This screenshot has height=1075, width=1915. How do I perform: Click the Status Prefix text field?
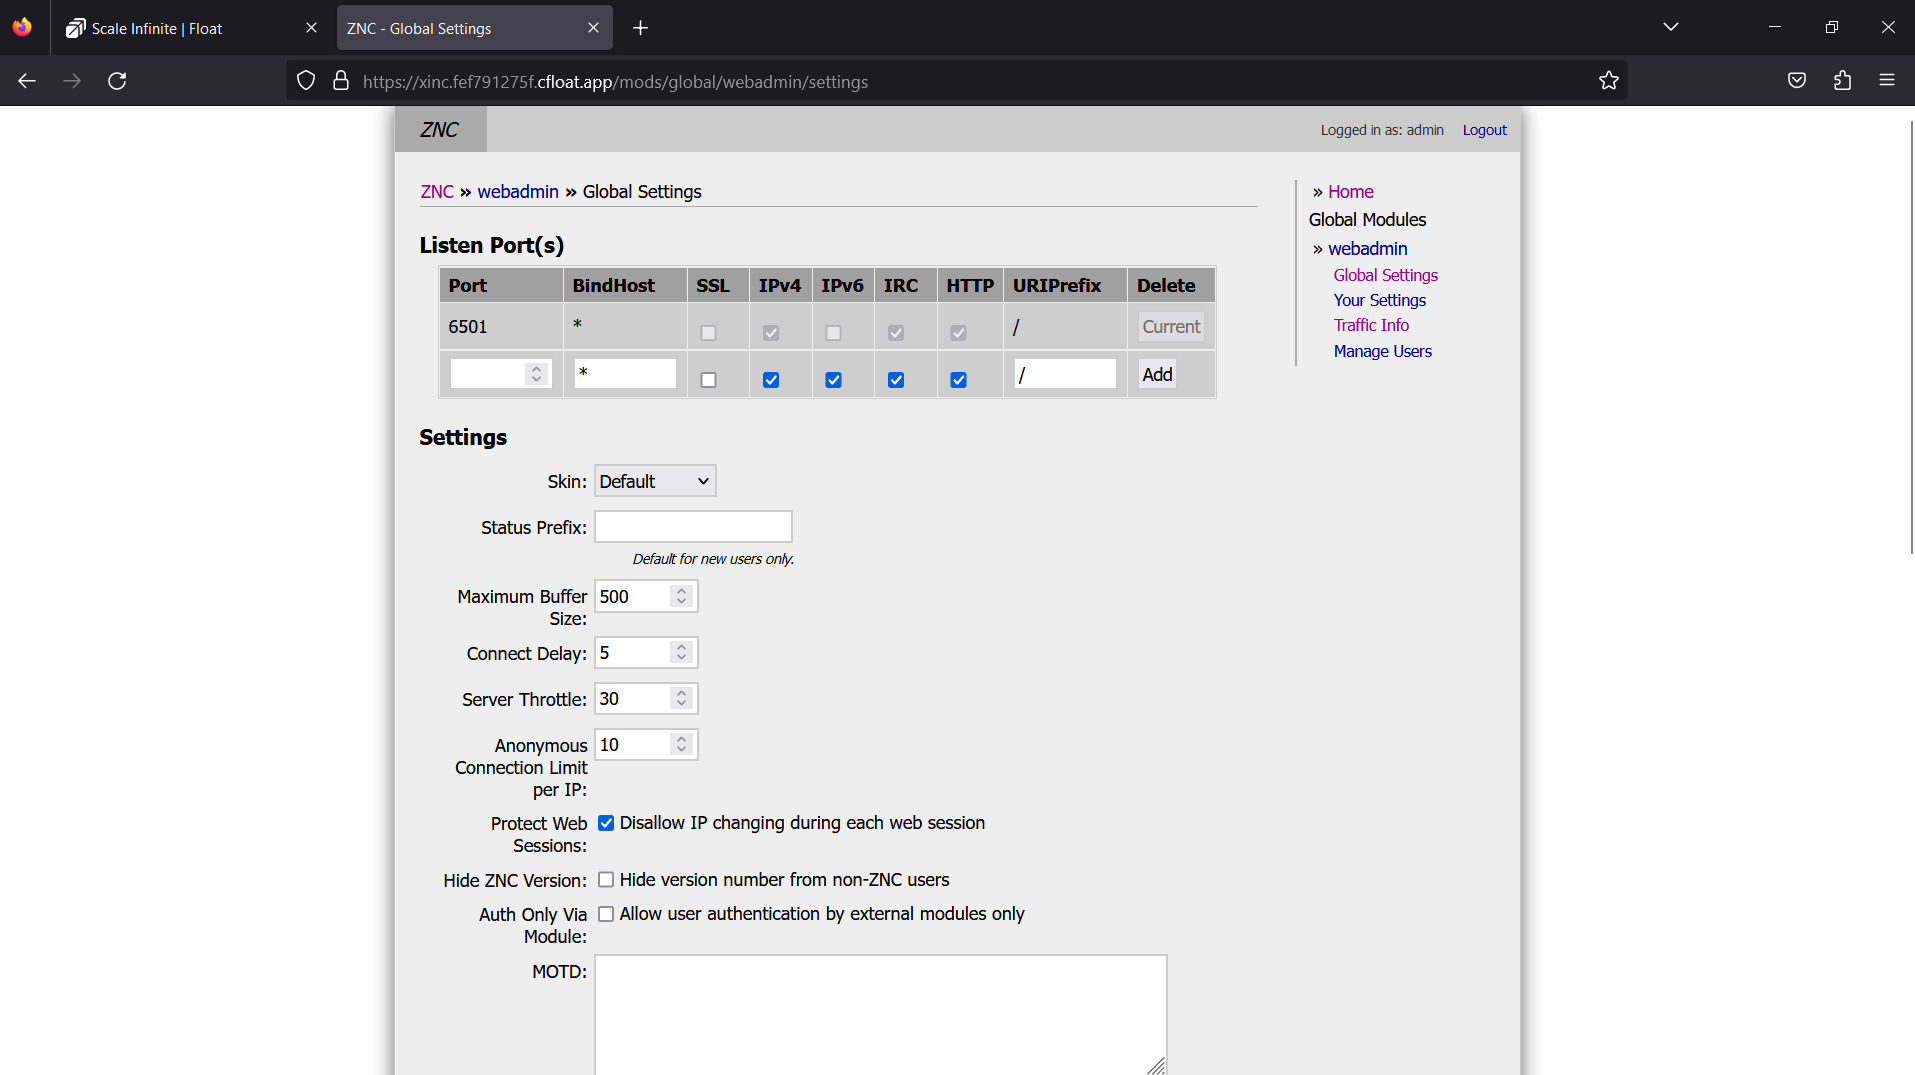coord(693,527)
